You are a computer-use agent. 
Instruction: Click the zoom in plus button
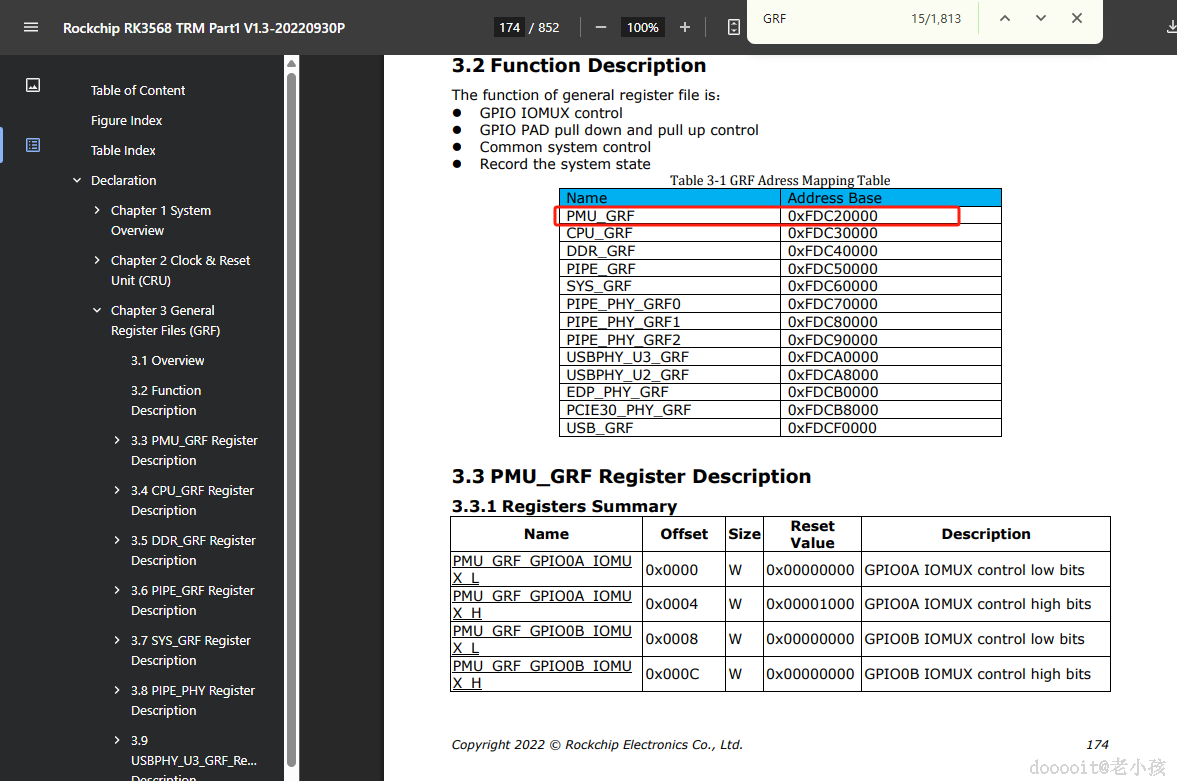click(x=685, y=27)
